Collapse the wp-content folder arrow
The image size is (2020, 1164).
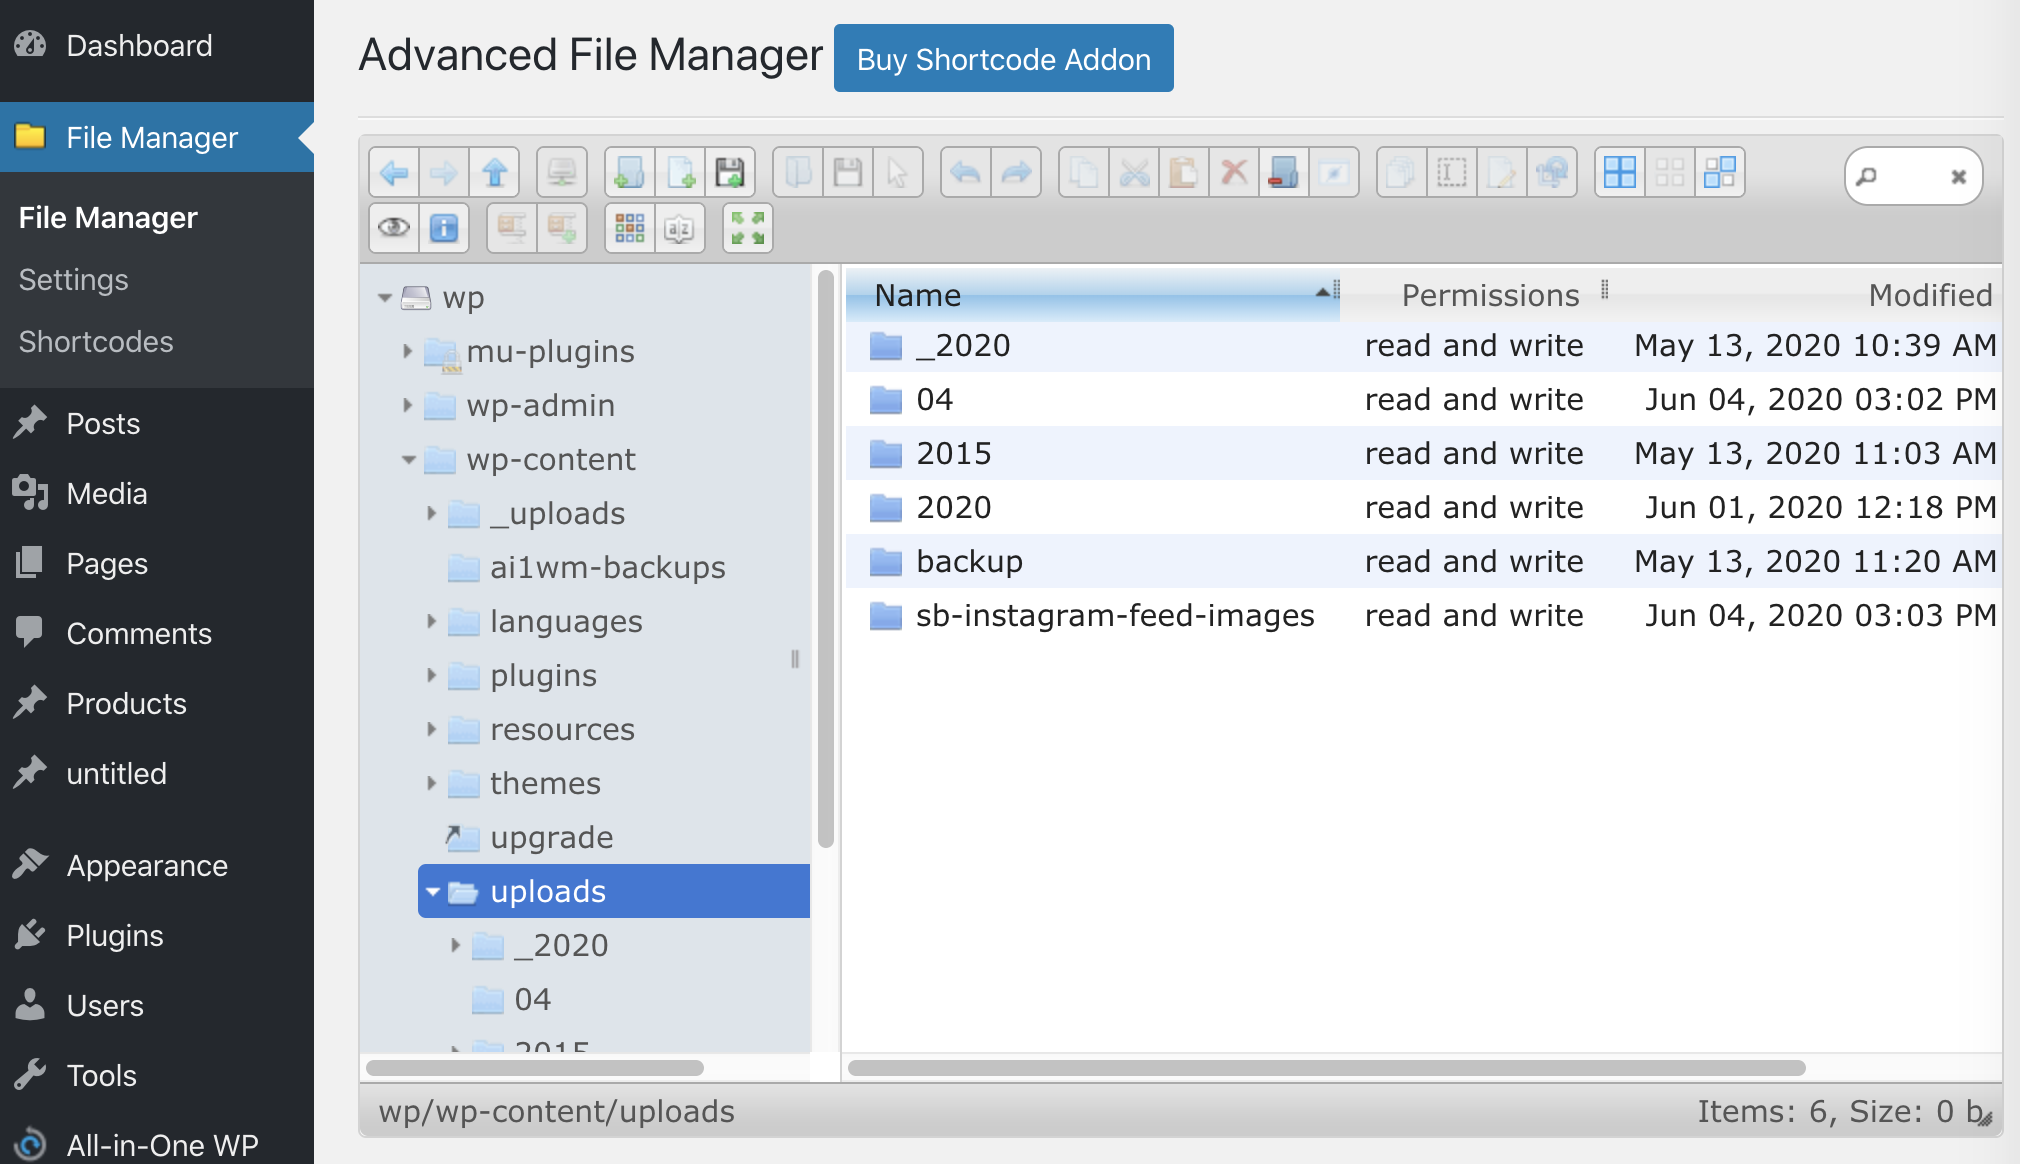point(408,460)
